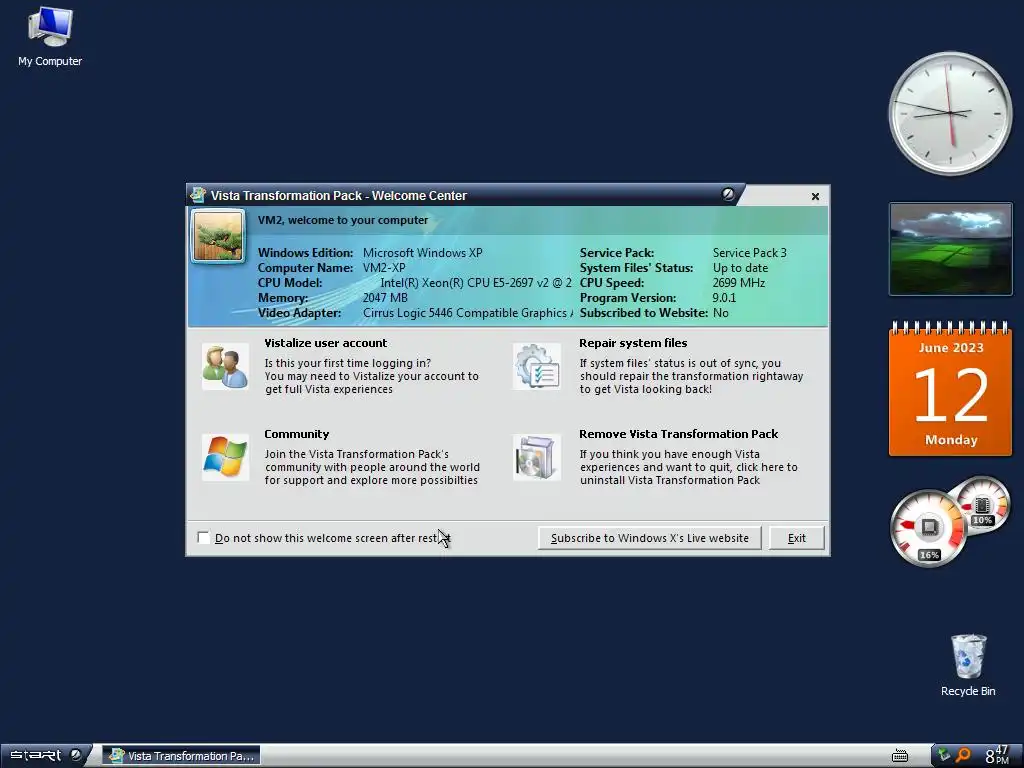The height and width of the screenshot is (768, 1024).
Task: Click the bonsai tree user account picture
Action: [x=218, y=236]
